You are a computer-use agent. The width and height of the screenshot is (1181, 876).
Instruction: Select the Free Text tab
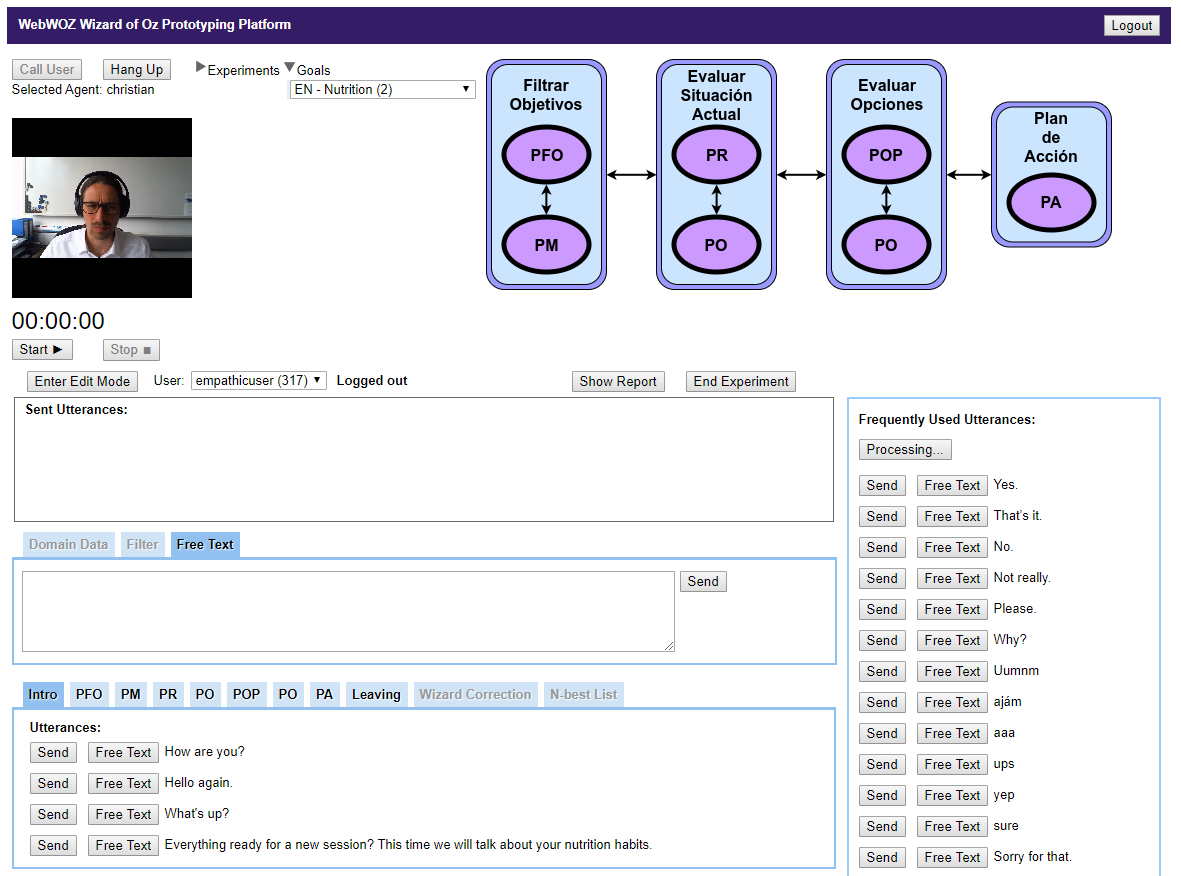coord(205,544)
